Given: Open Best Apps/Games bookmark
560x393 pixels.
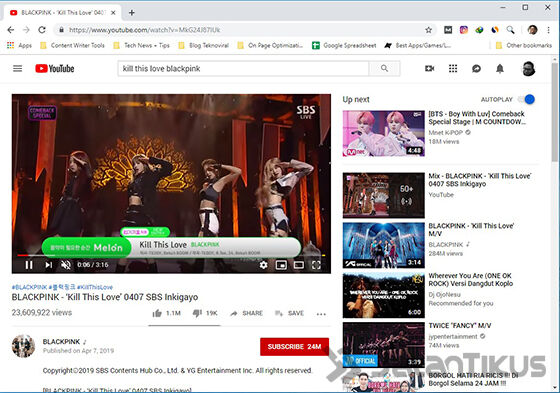Looking at the screenshot, I should click(x=418, y=45).
